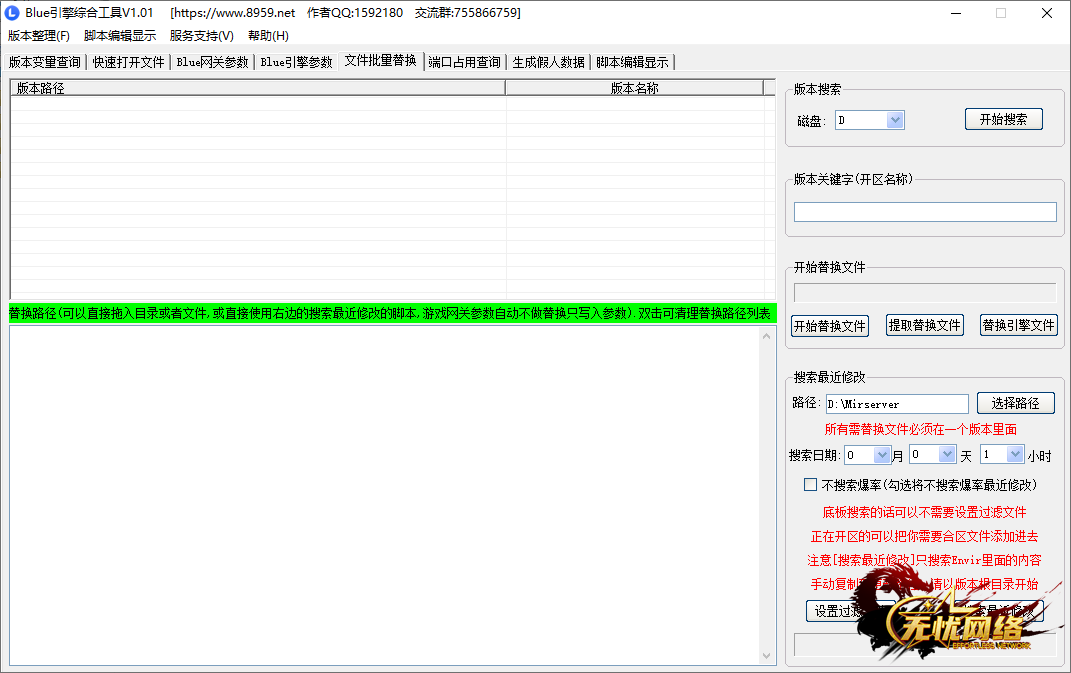This screenshot has height=673, width=1071.
Task: Open the 版本整理(F) menu
Action: 39,36
